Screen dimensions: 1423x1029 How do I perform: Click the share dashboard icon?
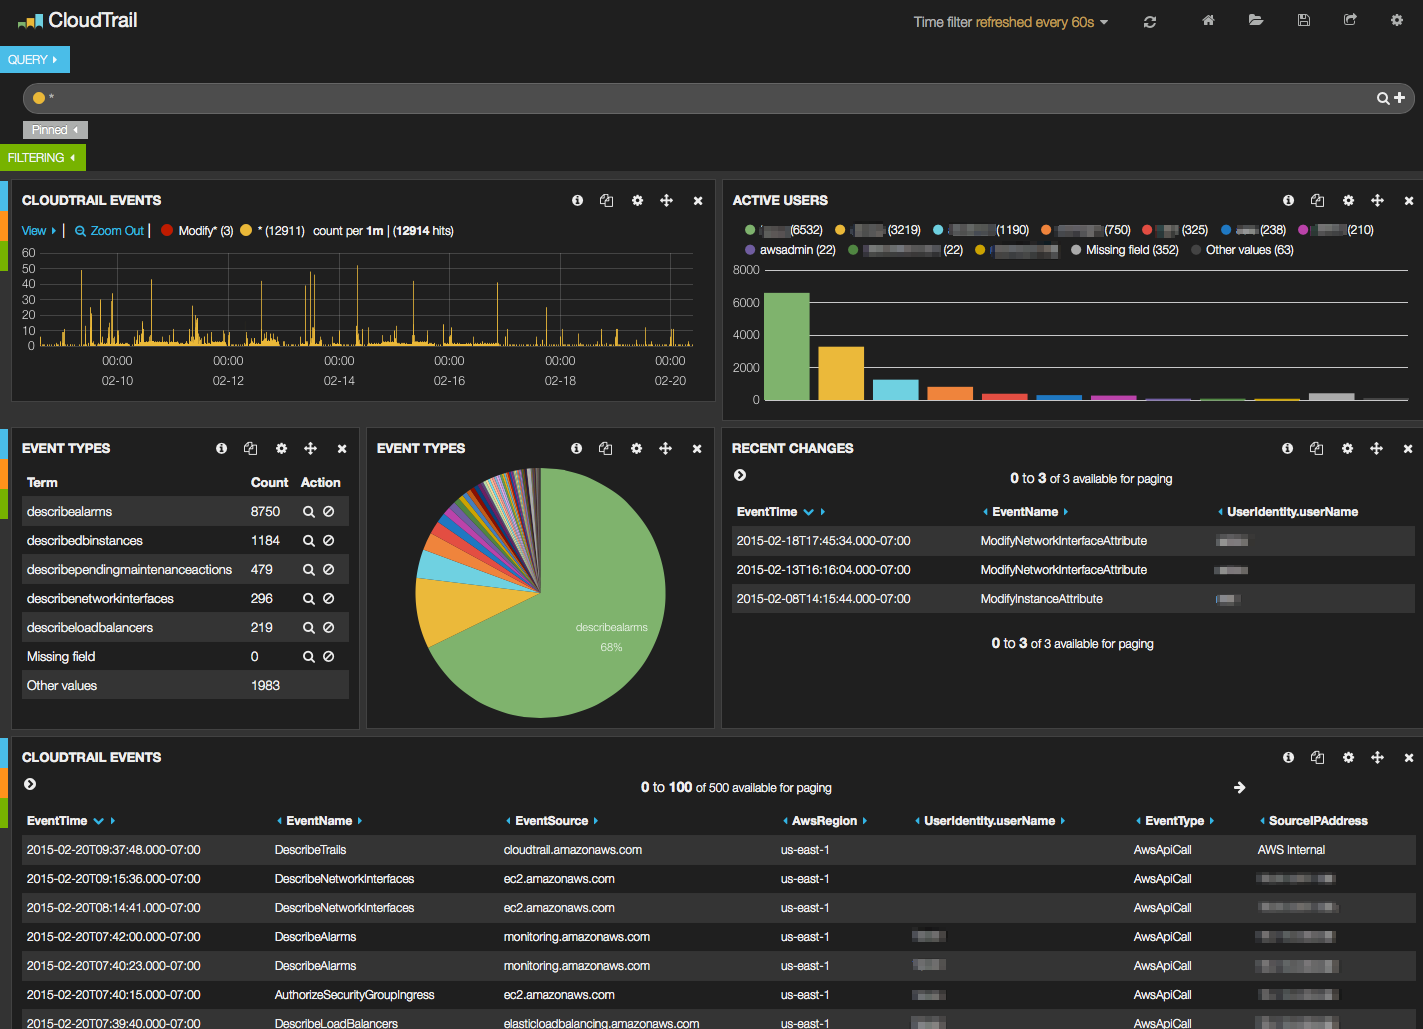click(1350, 21)
